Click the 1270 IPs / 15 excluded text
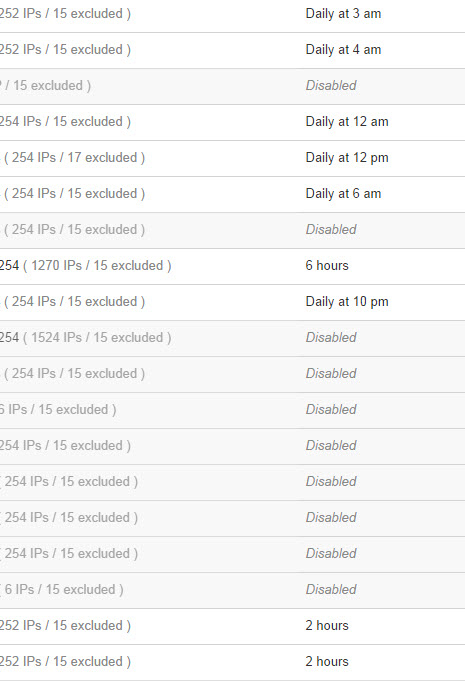This screenshot has width=465, height=684. [97, 266]
